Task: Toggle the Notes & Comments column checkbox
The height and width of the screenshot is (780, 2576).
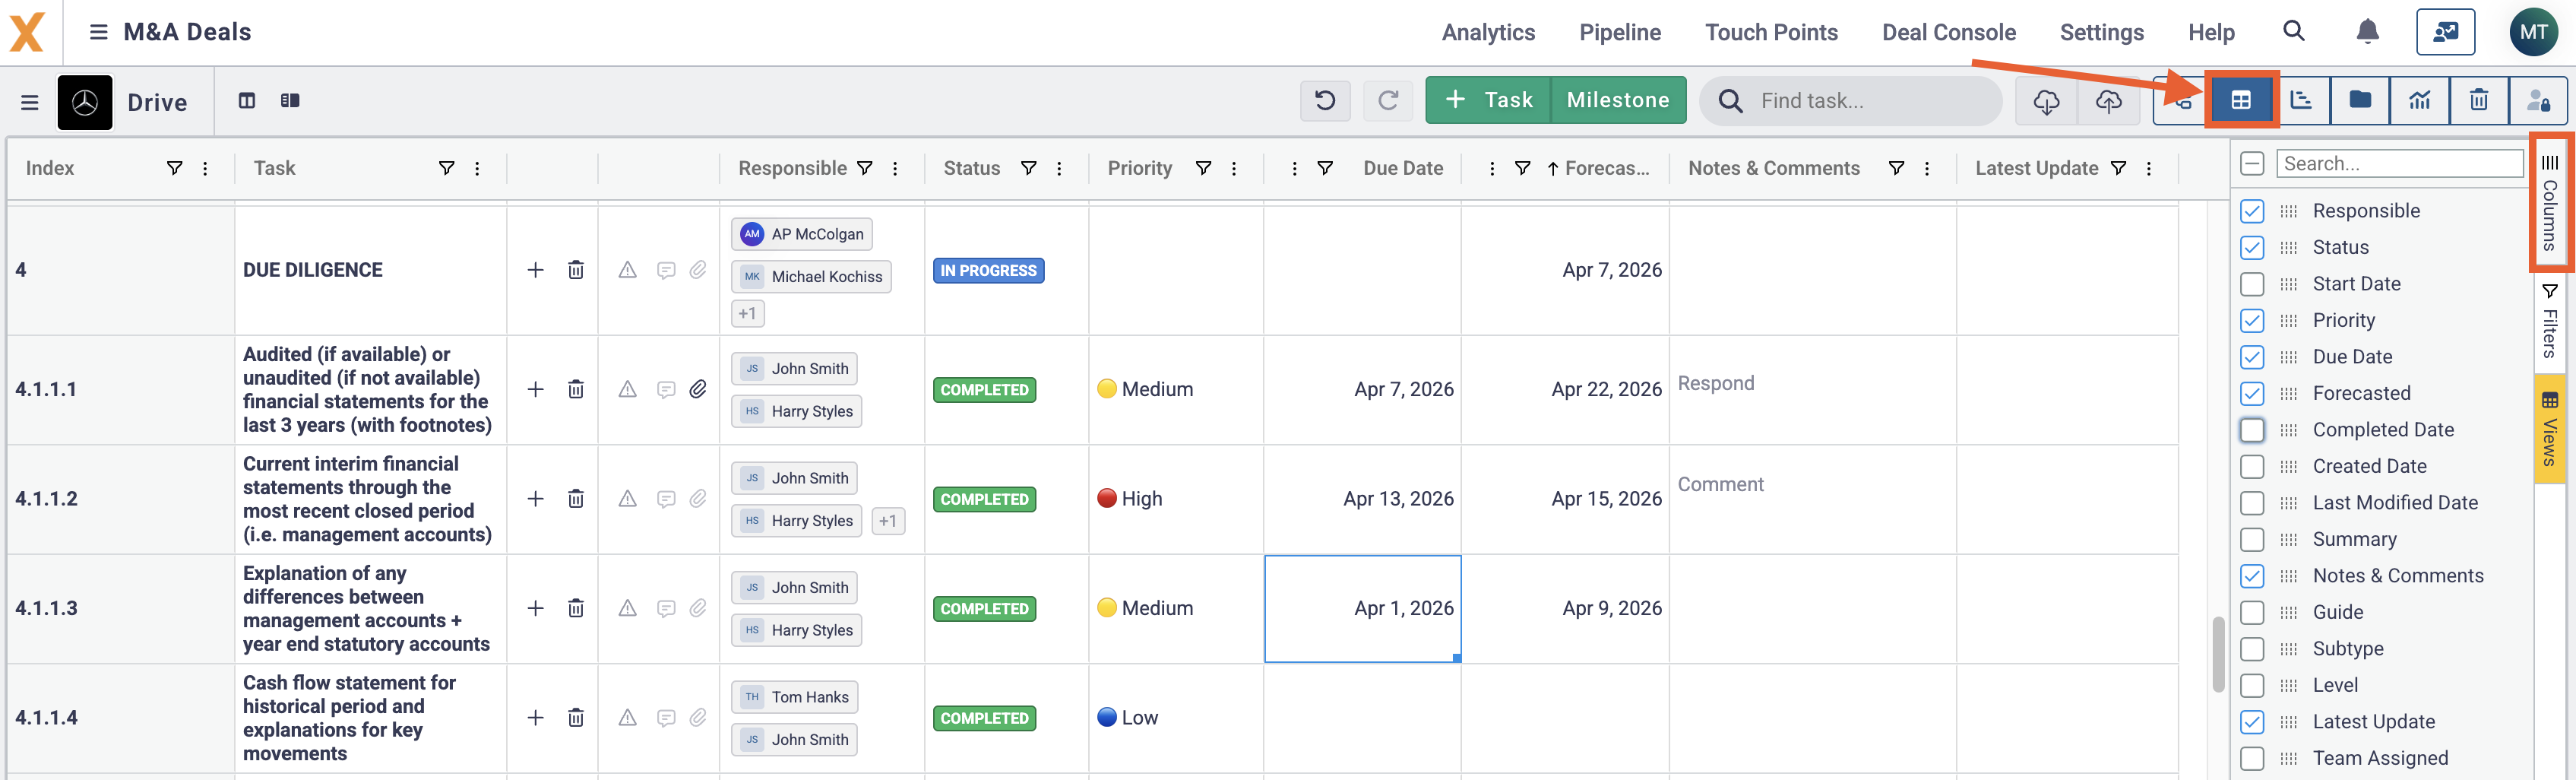Action: coord(2252,576)
